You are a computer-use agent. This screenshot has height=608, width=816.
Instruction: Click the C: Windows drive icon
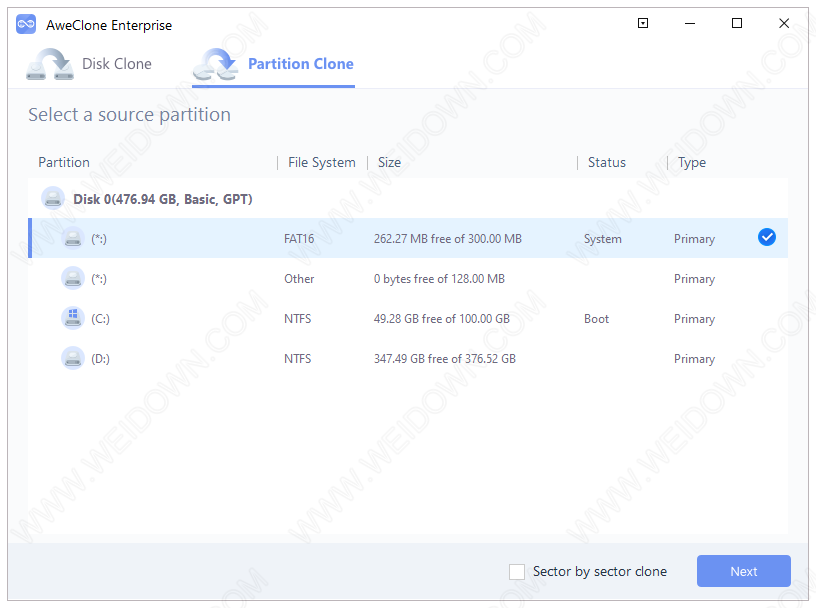point(73,318)
